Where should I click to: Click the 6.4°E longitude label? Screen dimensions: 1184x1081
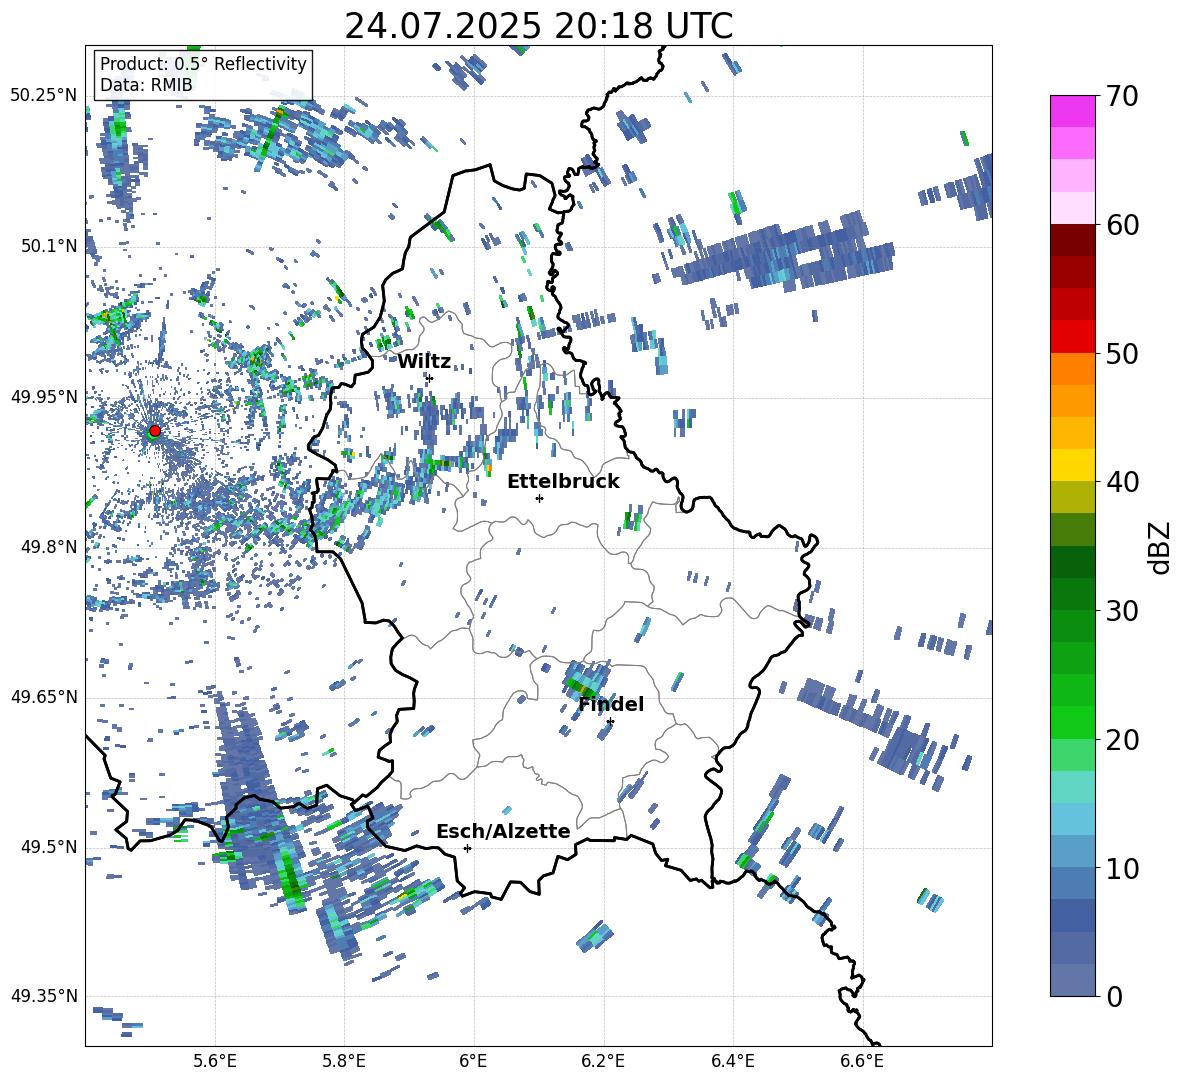732,1061
